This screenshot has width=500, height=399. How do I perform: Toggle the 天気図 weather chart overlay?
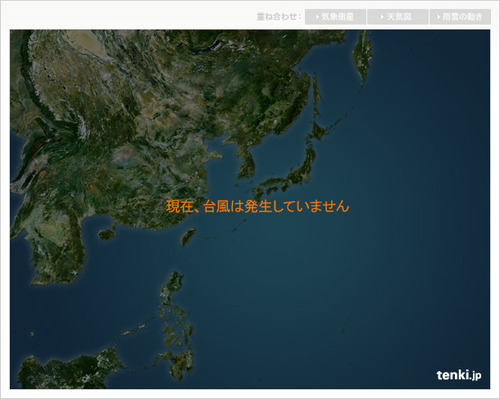[397, 17]
